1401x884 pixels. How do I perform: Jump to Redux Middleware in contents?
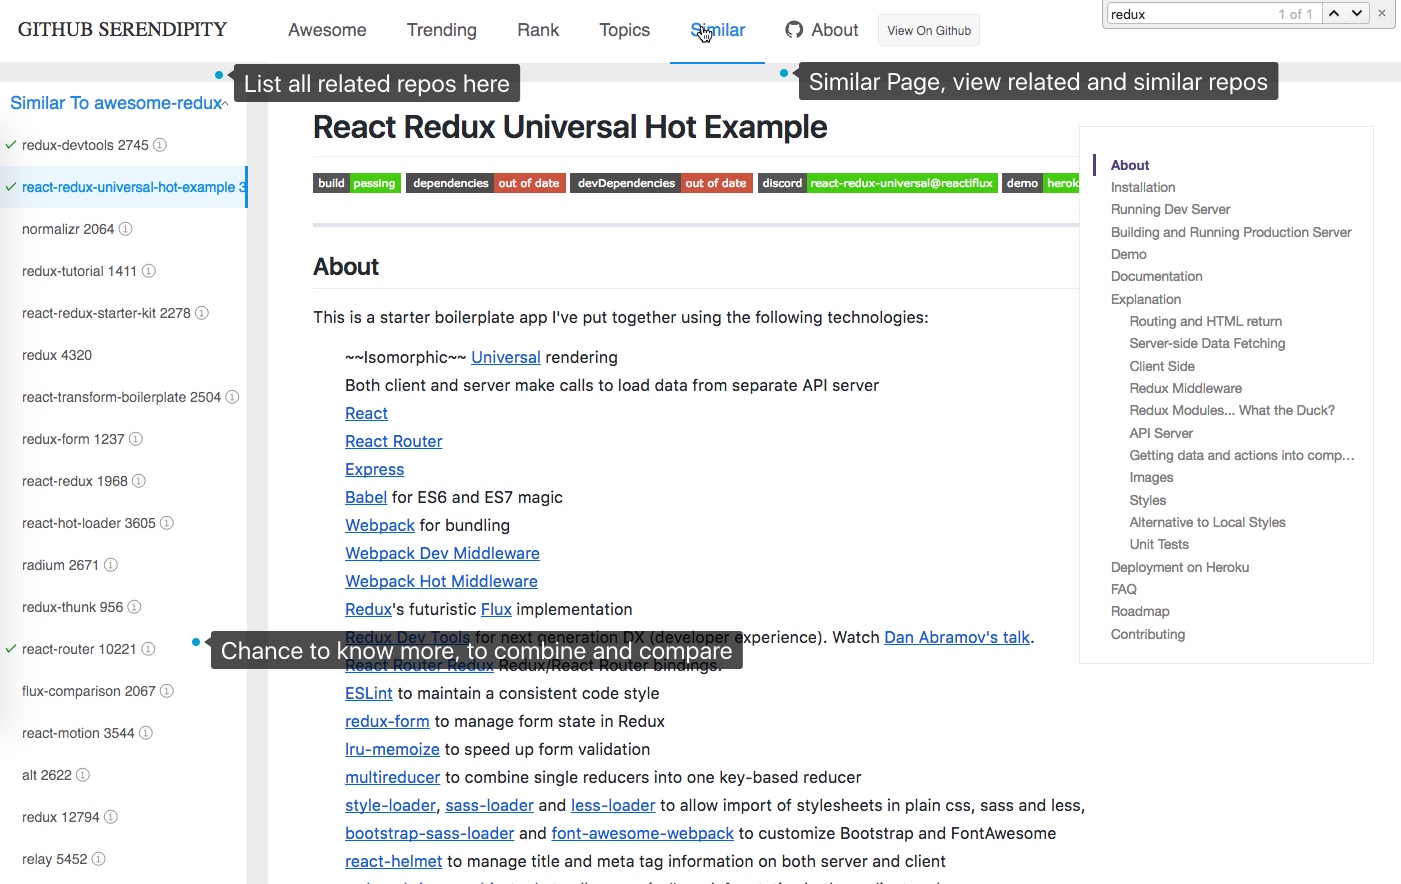pos(1186,388)
